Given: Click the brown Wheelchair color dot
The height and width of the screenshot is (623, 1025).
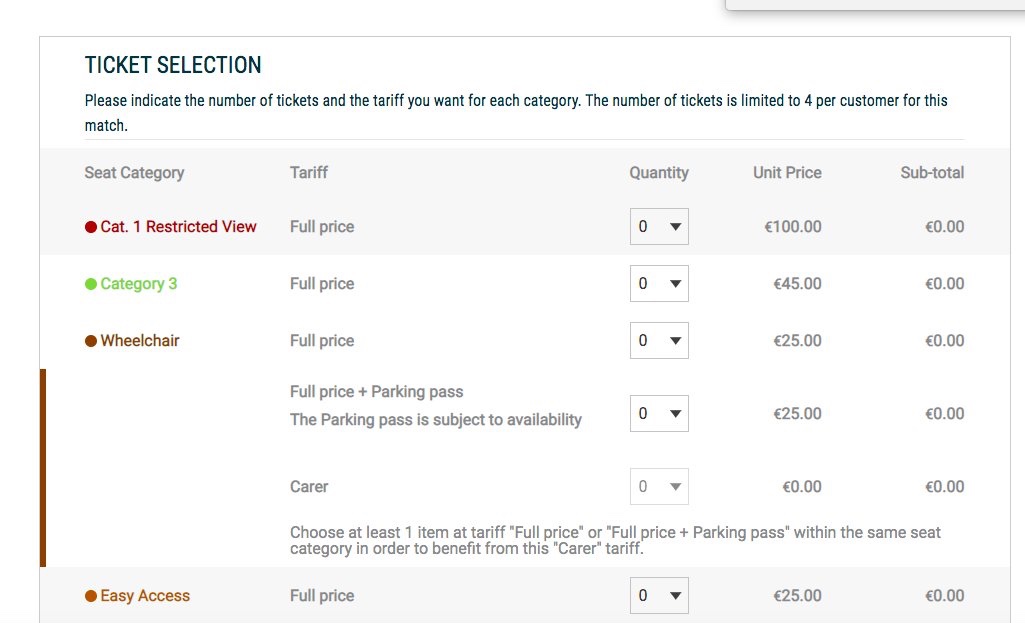Looking at the screenshot, I should pyautogui.click(x=91, y=341).
